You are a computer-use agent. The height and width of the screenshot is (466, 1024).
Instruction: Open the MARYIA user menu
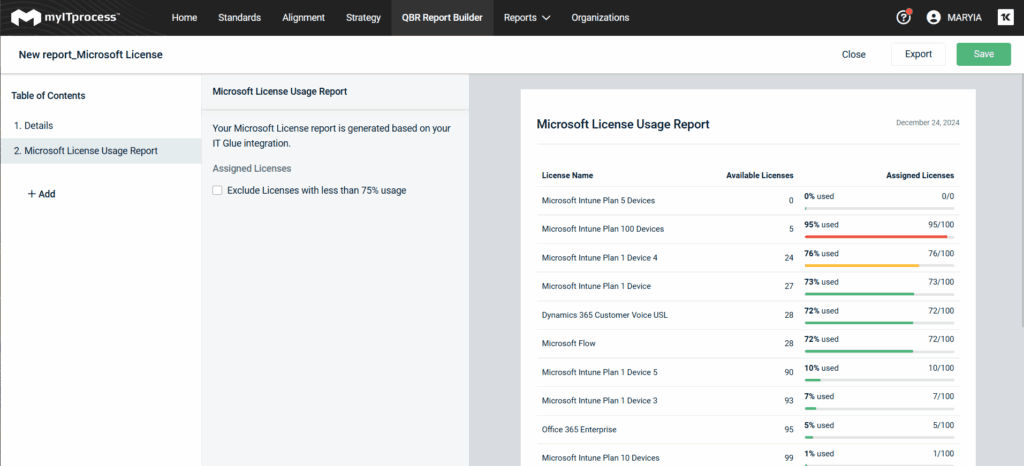[964, 17]
